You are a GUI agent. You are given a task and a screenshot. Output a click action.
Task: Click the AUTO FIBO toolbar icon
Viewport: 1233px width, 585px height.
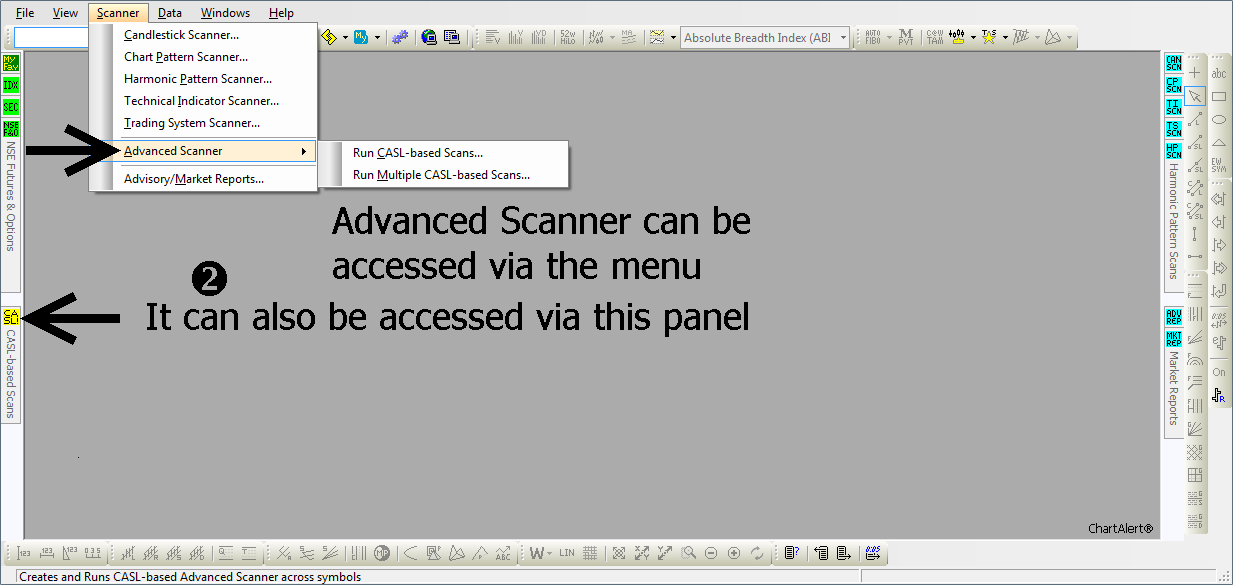(x=872, y=38)
